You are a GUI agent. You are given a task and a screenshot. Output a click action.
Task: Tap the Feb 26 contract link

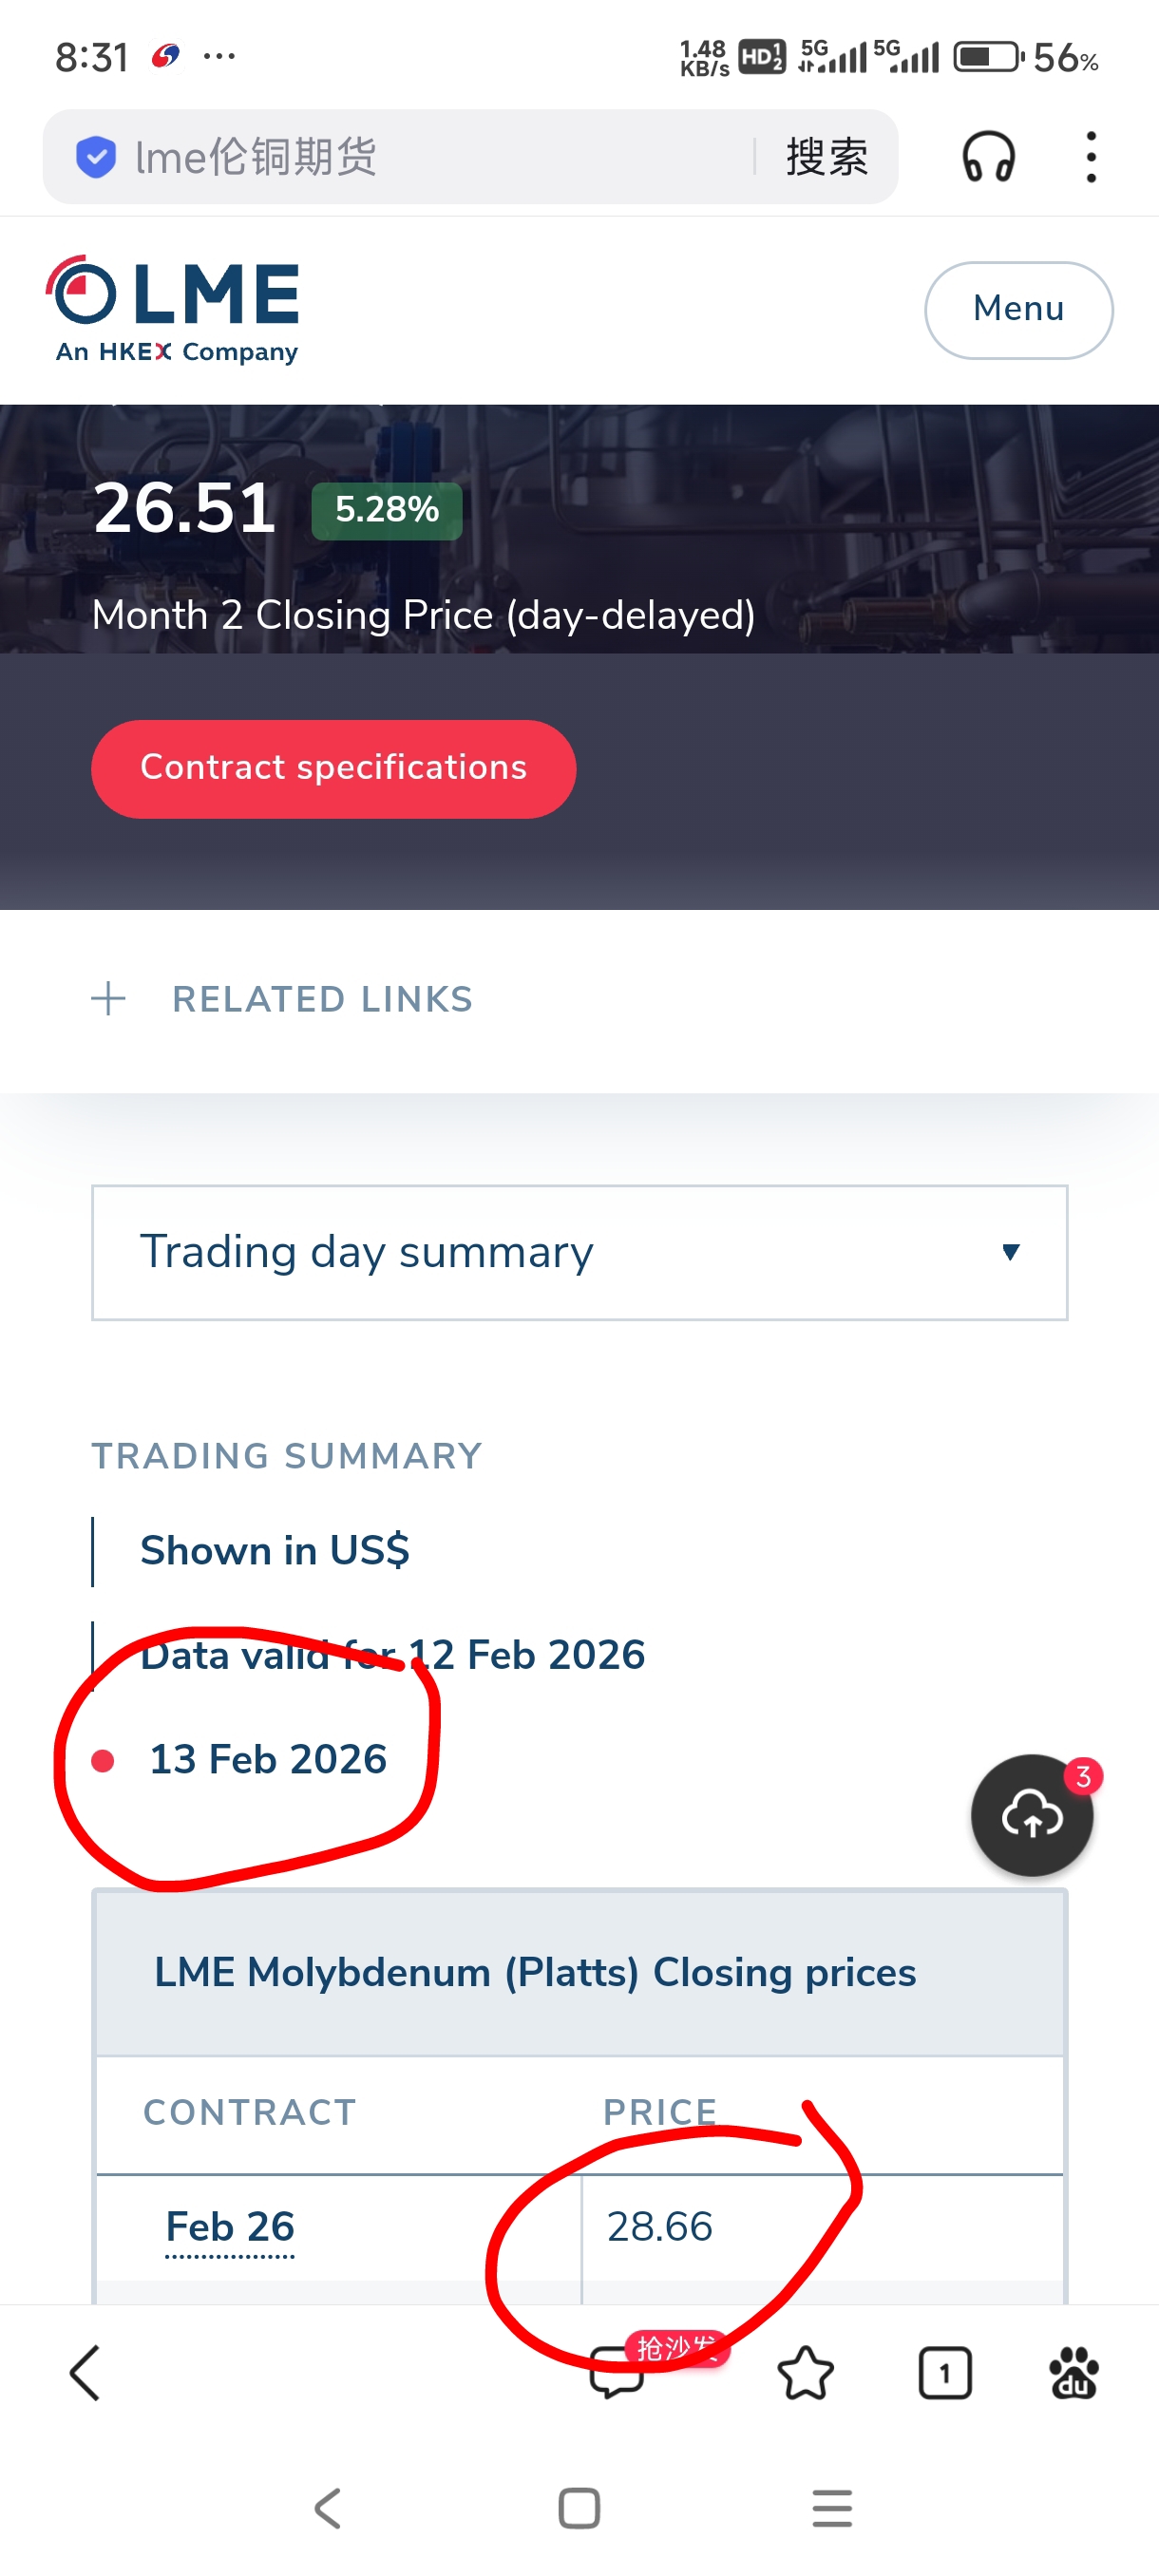(230, 2227)
